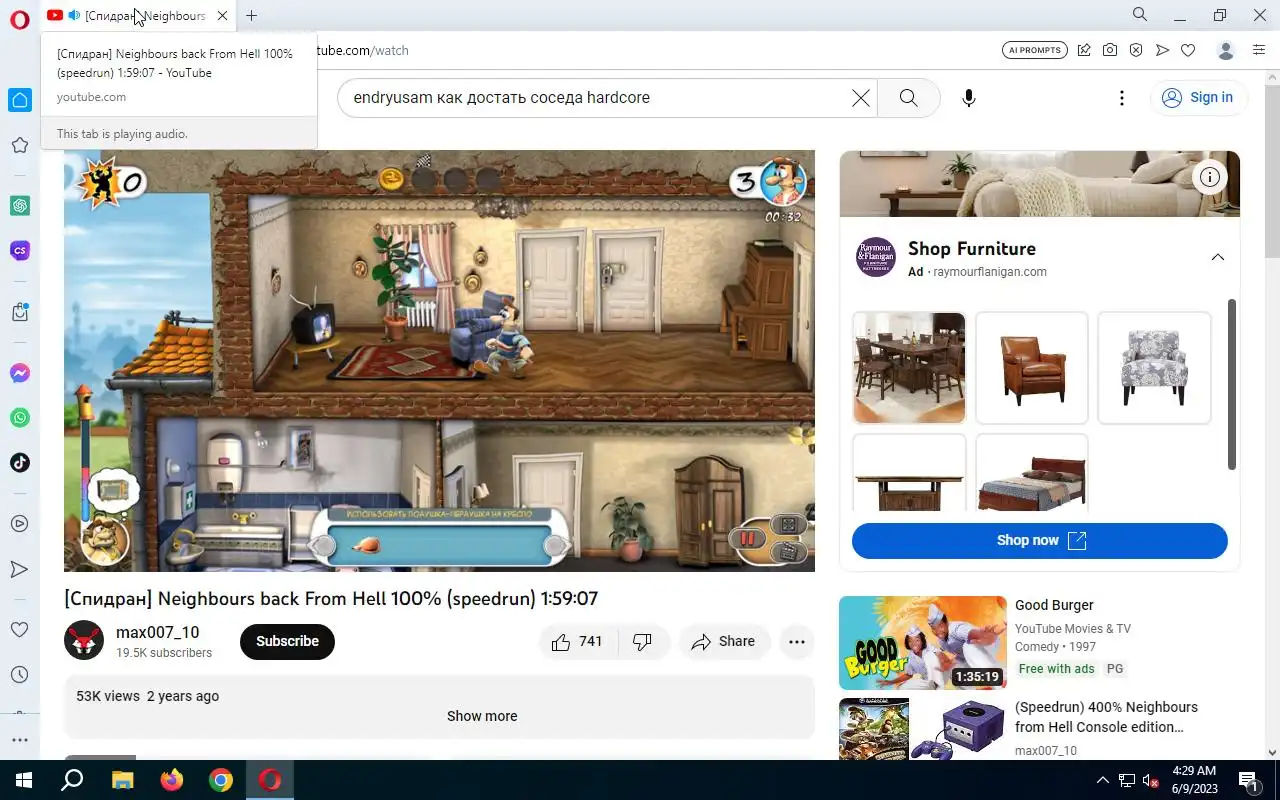Open the shopping bag sidebar icon
This screenshot has height=800, width=1280.
pos(20,312)
